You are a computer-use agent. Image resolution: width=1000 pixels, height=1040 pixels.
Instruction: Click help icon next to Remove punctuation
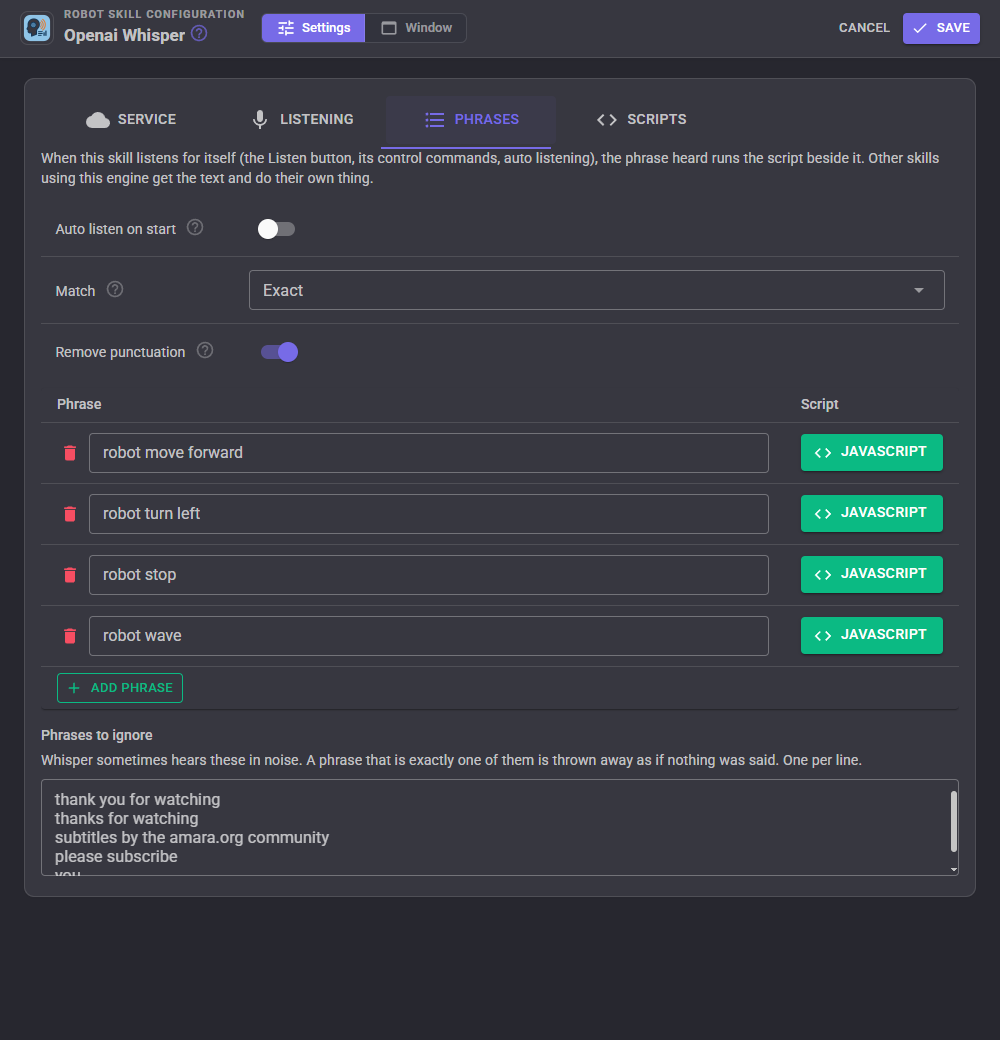[205, 350]
